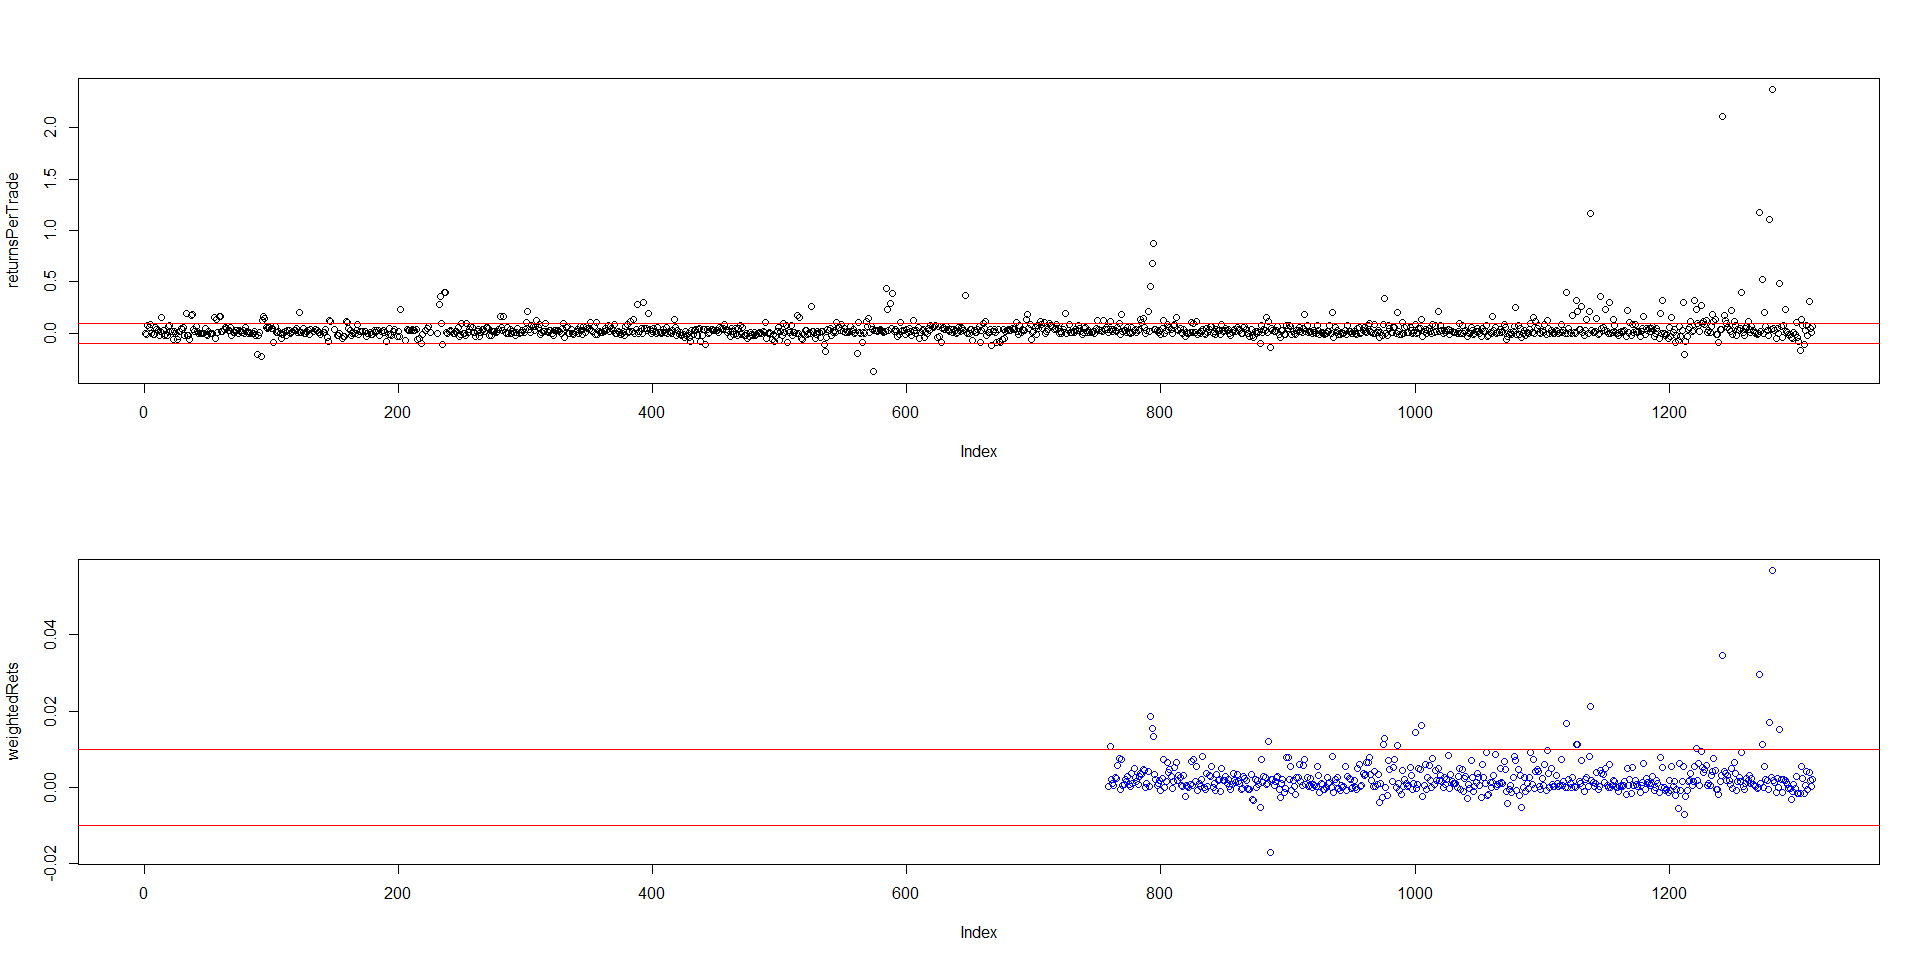Click the weightedRets y-axis title
The width and height of the screenshot is (1920, 962).
pos(13,711)
